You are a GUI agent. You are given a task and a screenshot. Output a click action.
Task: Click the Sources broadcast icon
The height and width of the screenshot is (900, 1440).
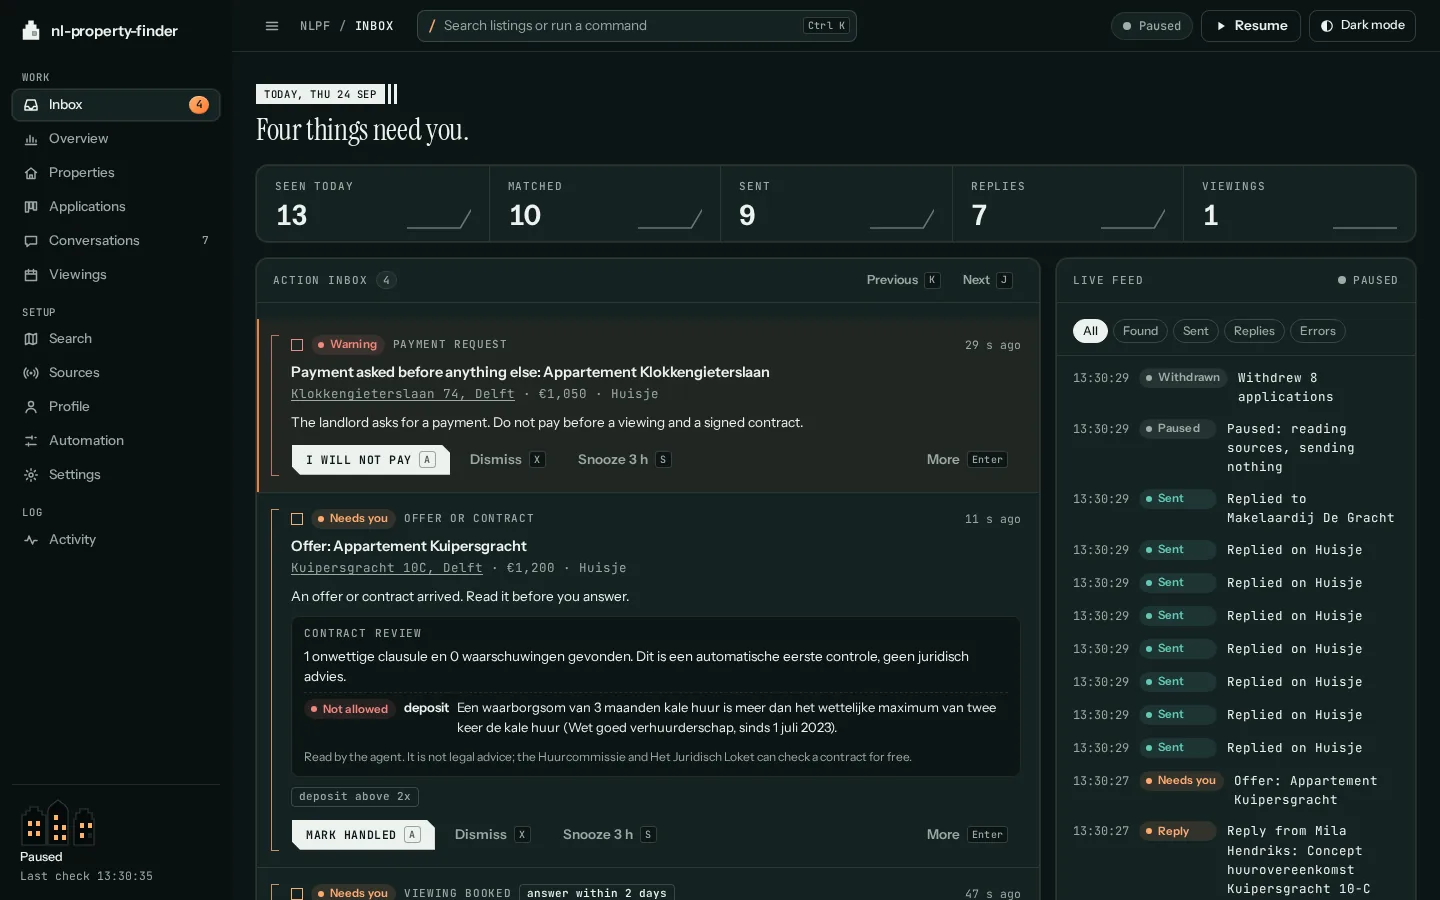click(x=31, y=373)
